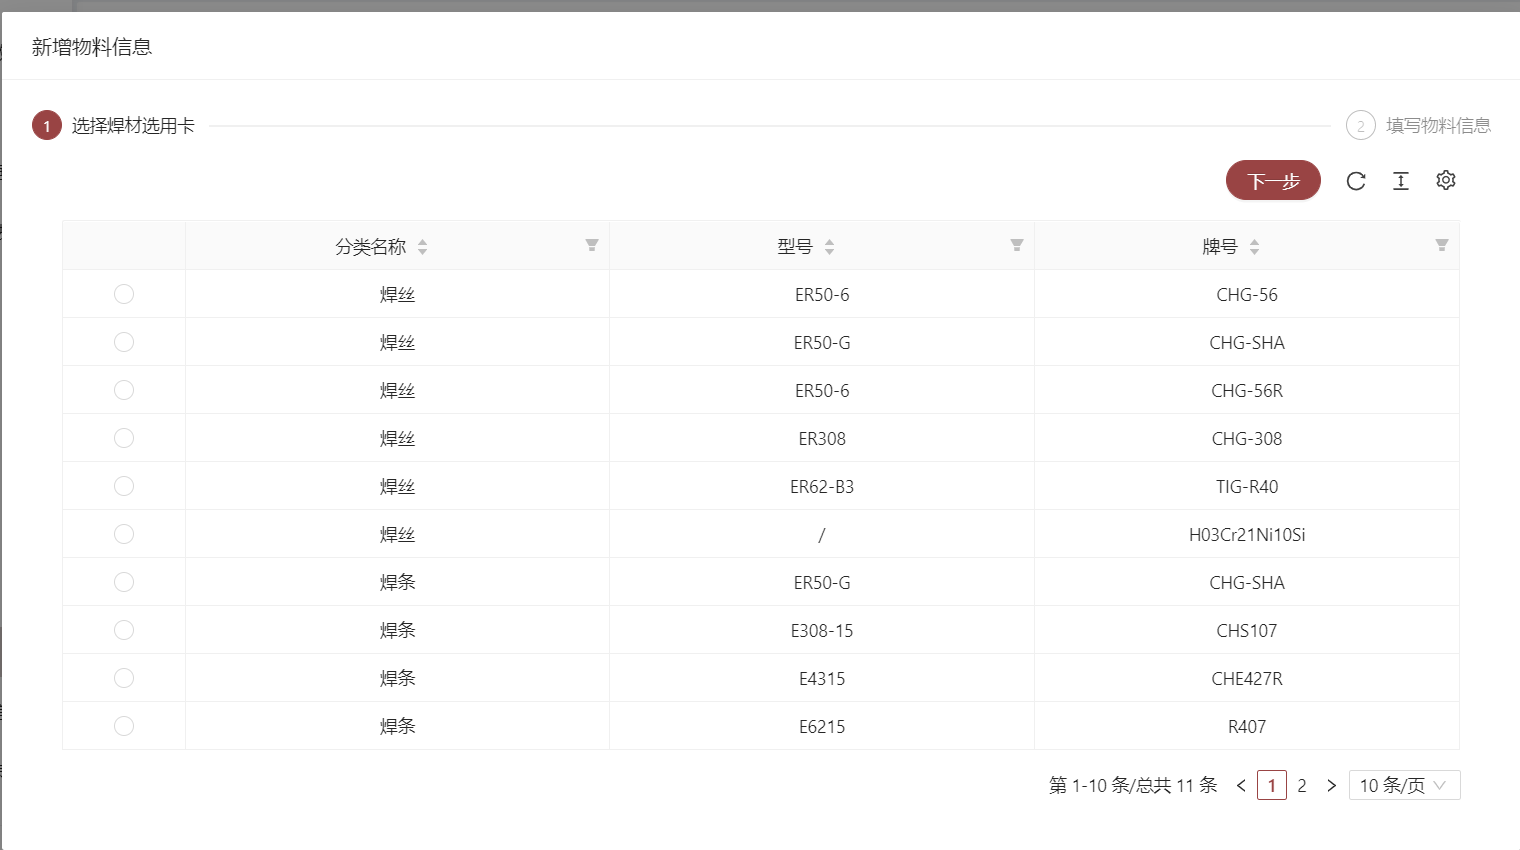
Task: Select radio for 焊丝 ER50-G CHG-SHA row
Action: 124,342
